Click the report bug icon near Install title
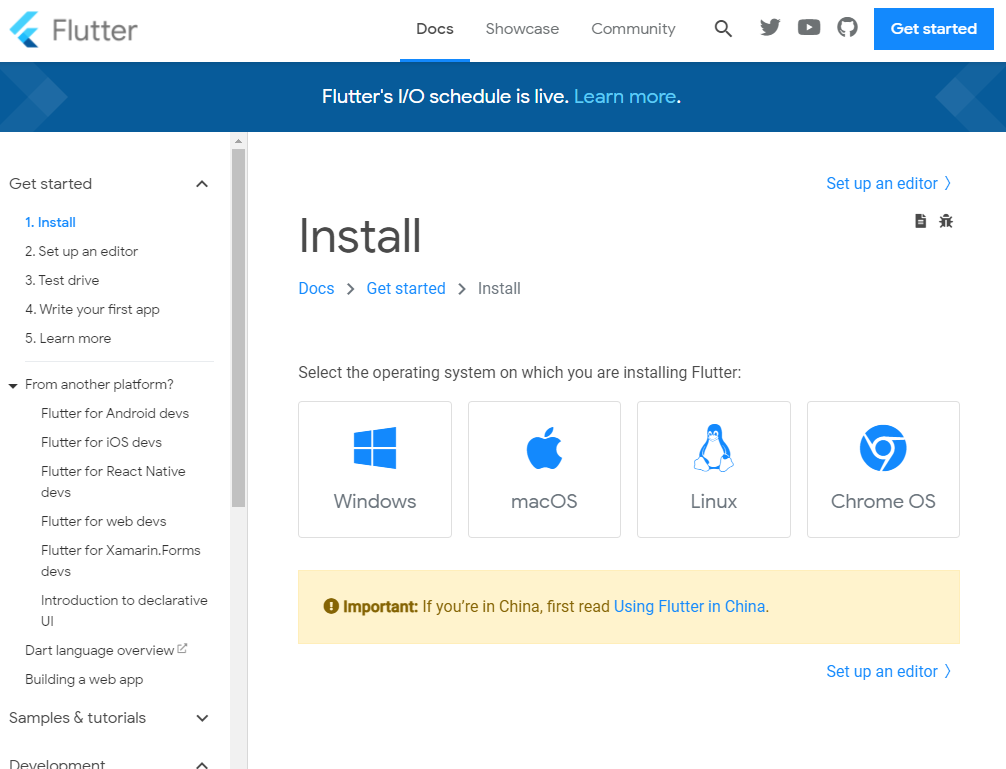The image size is (1006, 769). tap(946, 221)
